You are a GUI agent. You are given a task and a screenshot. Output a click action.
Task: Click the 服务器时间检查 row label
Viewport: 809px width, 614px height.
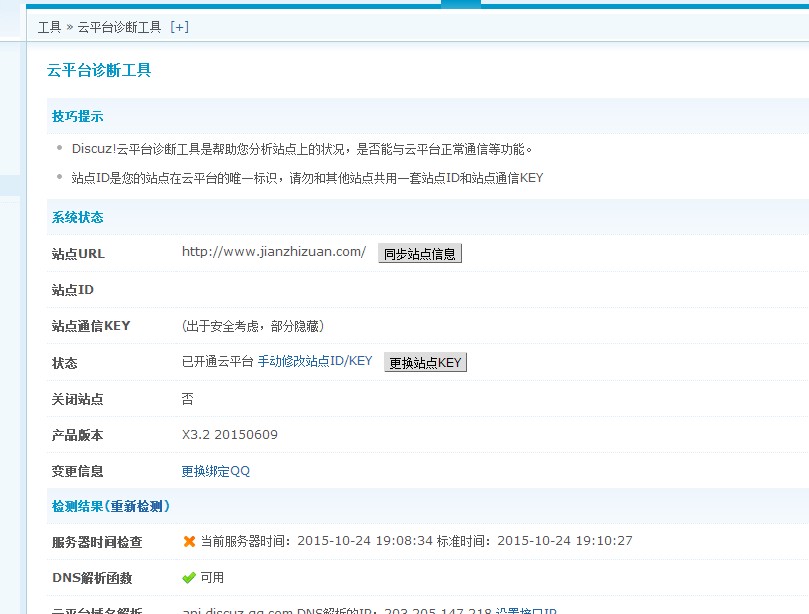coord(97,542)
